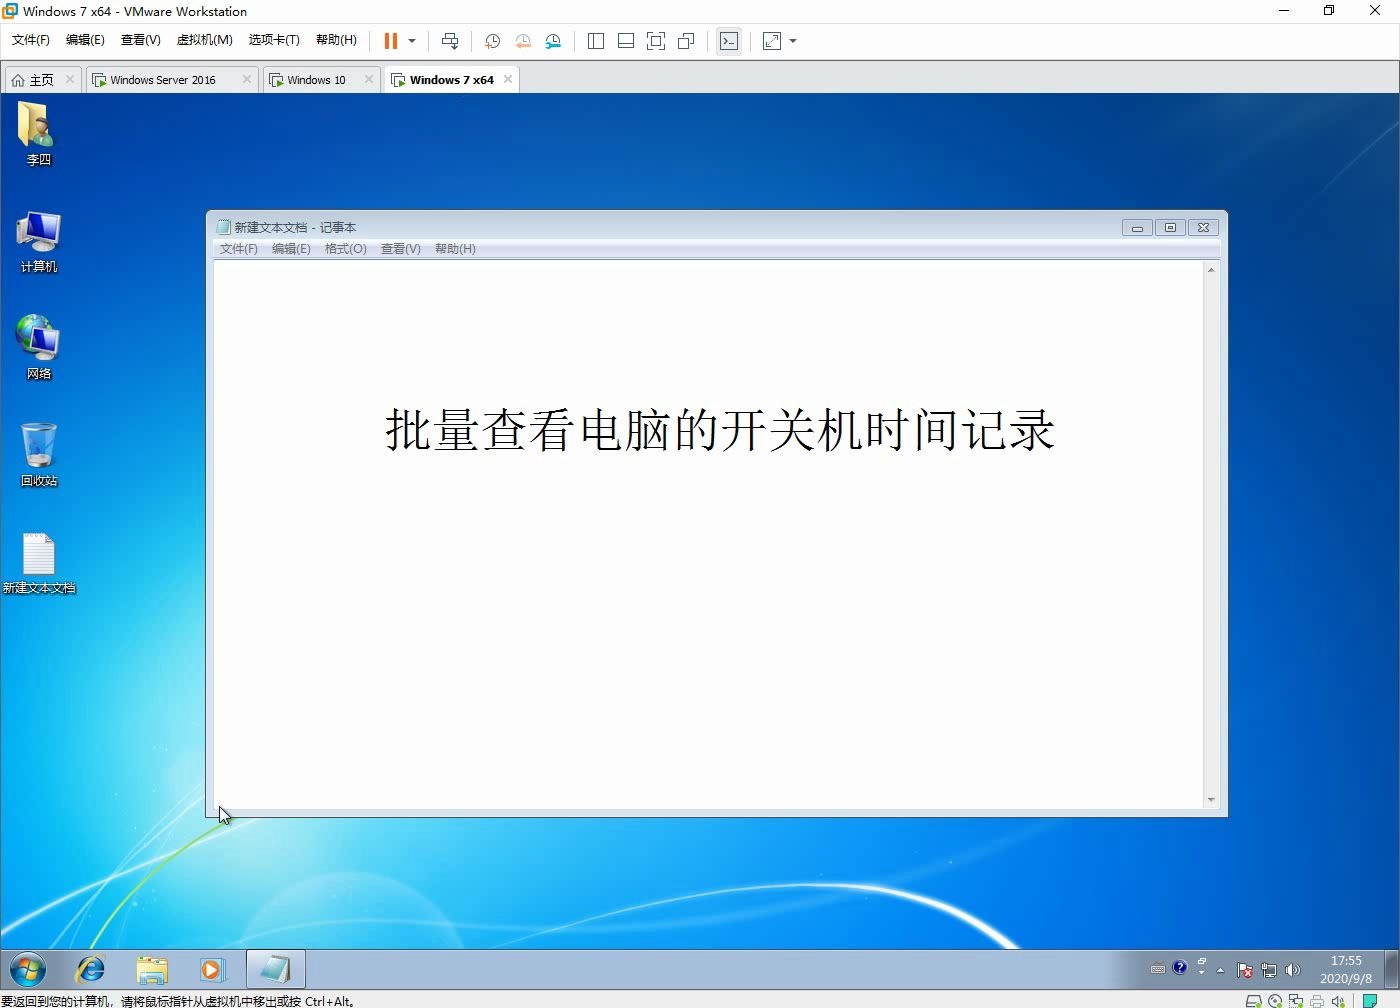Open the 格式(O) menu in Notepad
Viewport: 1400px width, 1008px height.
pyautogui.click(x=345, y=248)
